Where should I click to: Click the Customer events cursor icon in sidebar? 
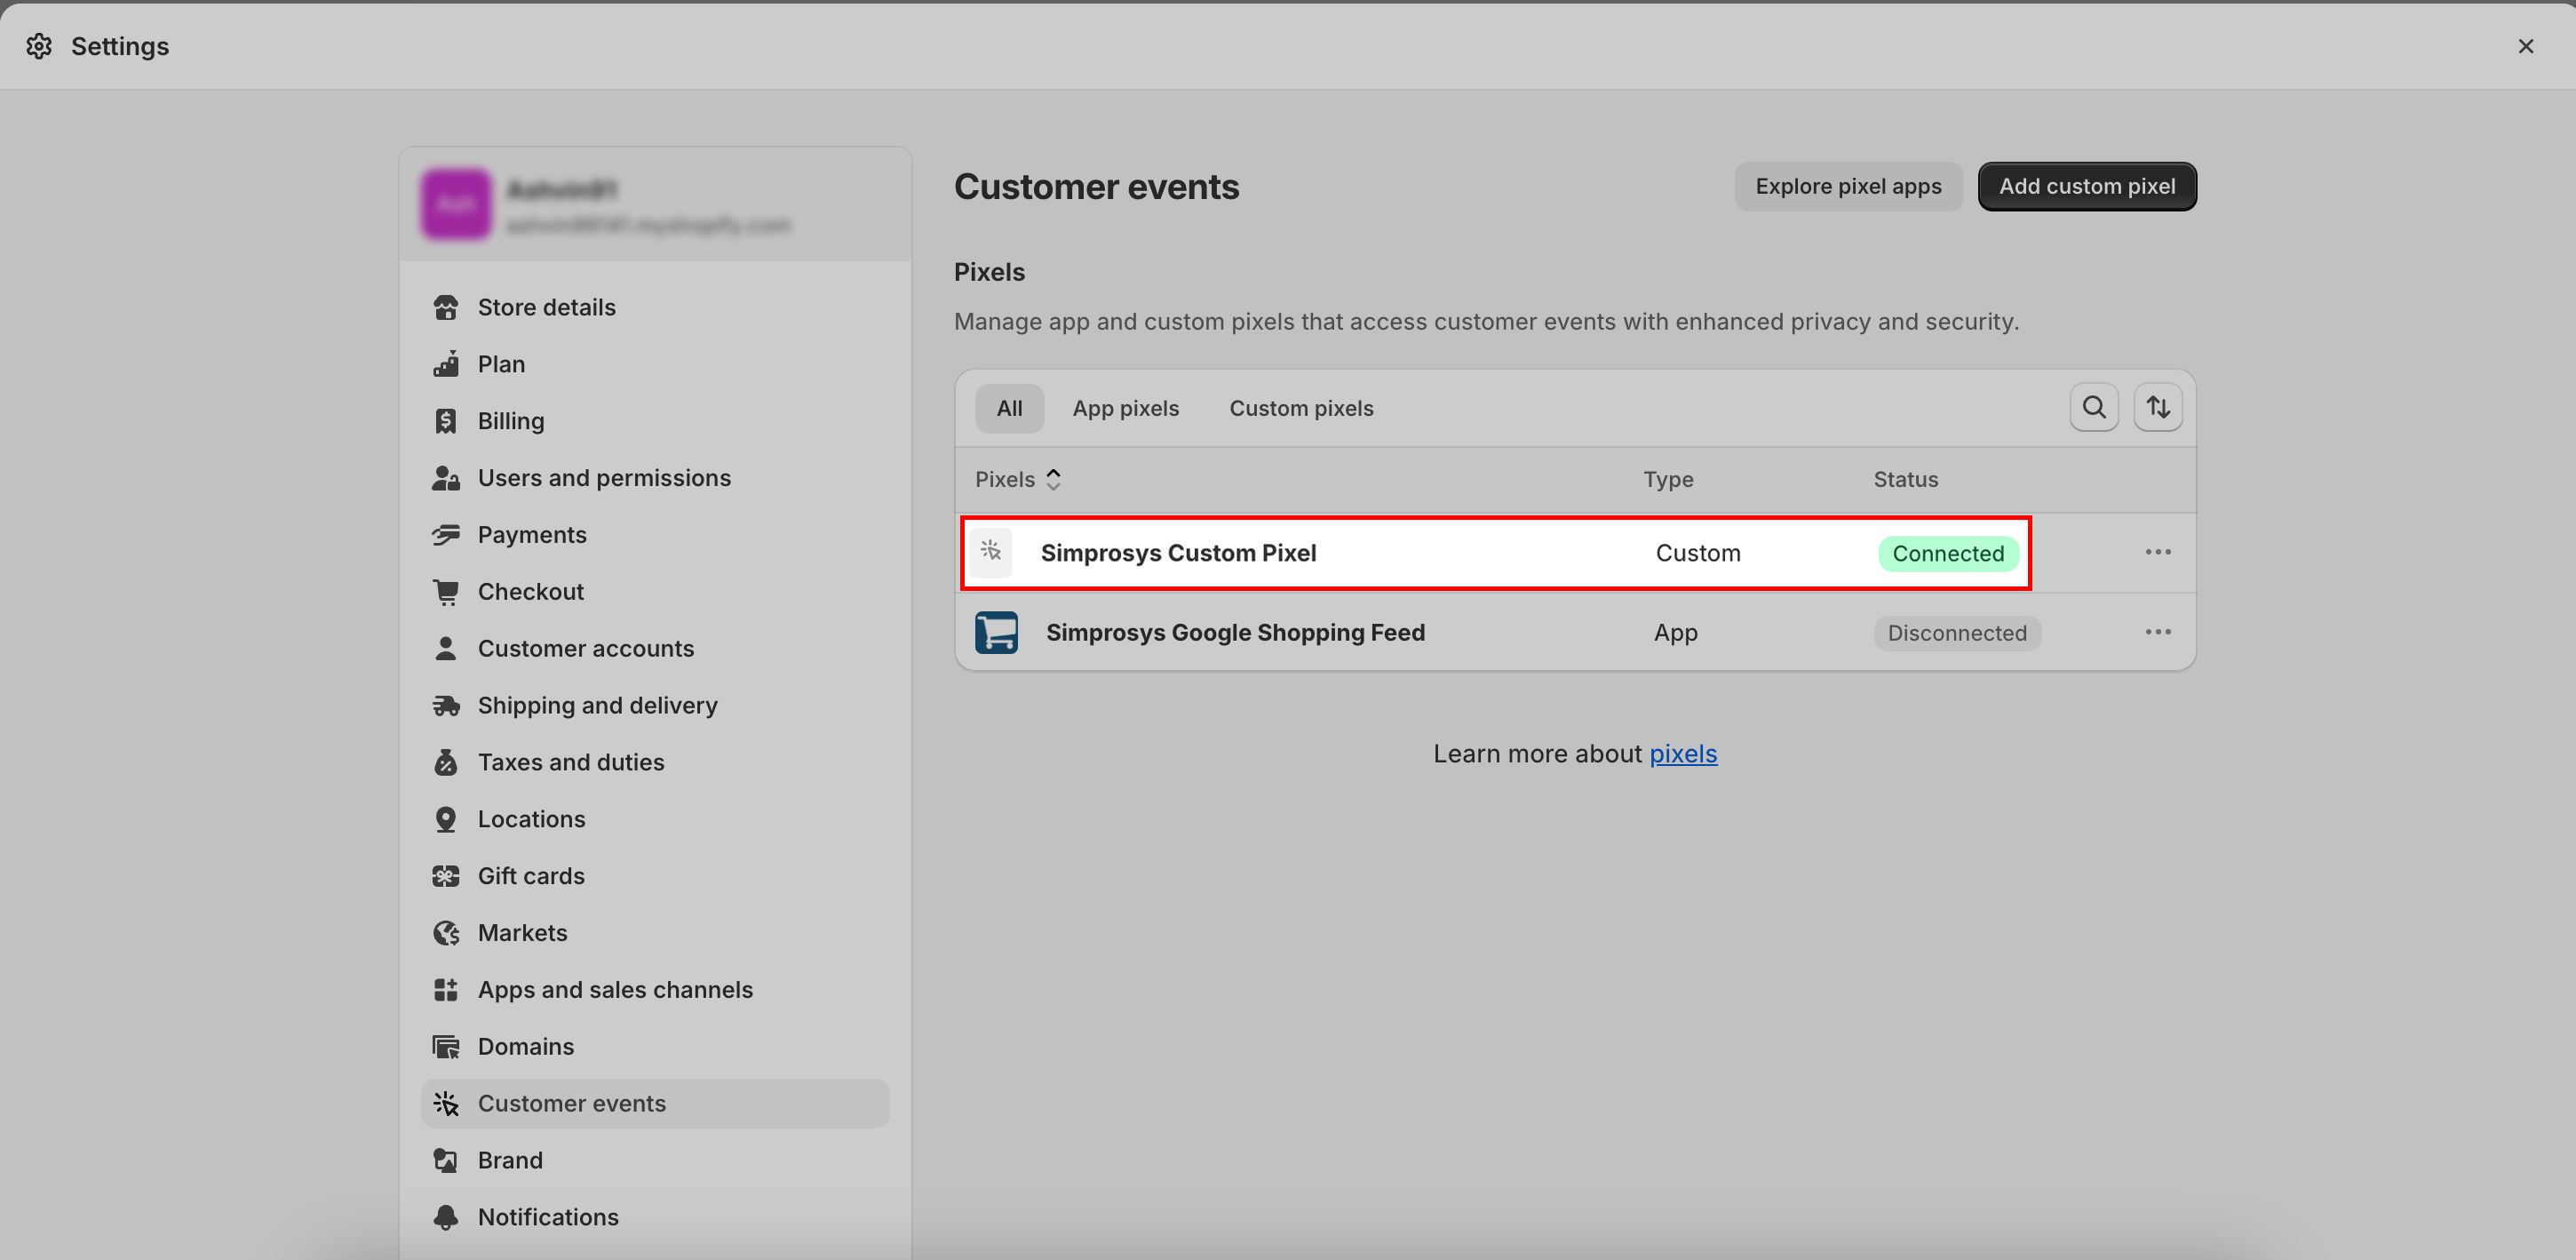tap(446, 1104)
